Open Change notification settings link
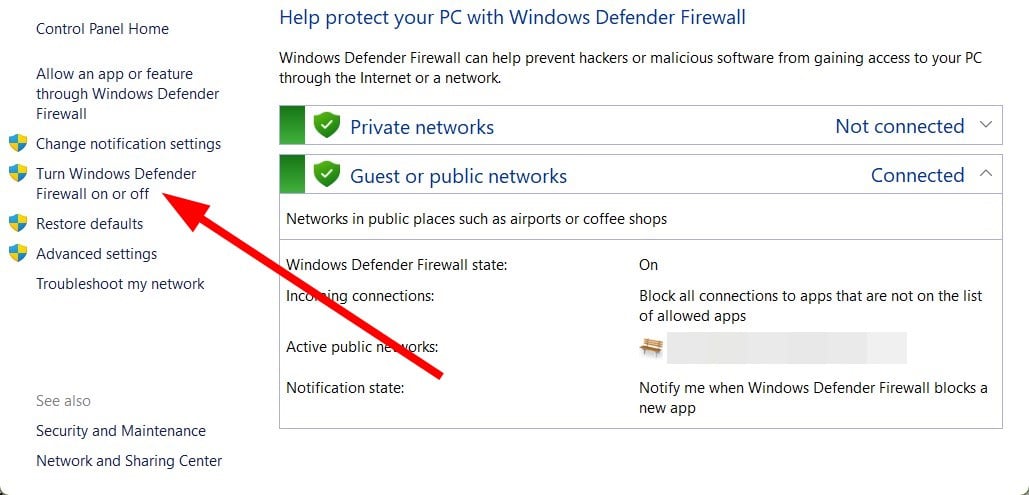 (128, 143)
